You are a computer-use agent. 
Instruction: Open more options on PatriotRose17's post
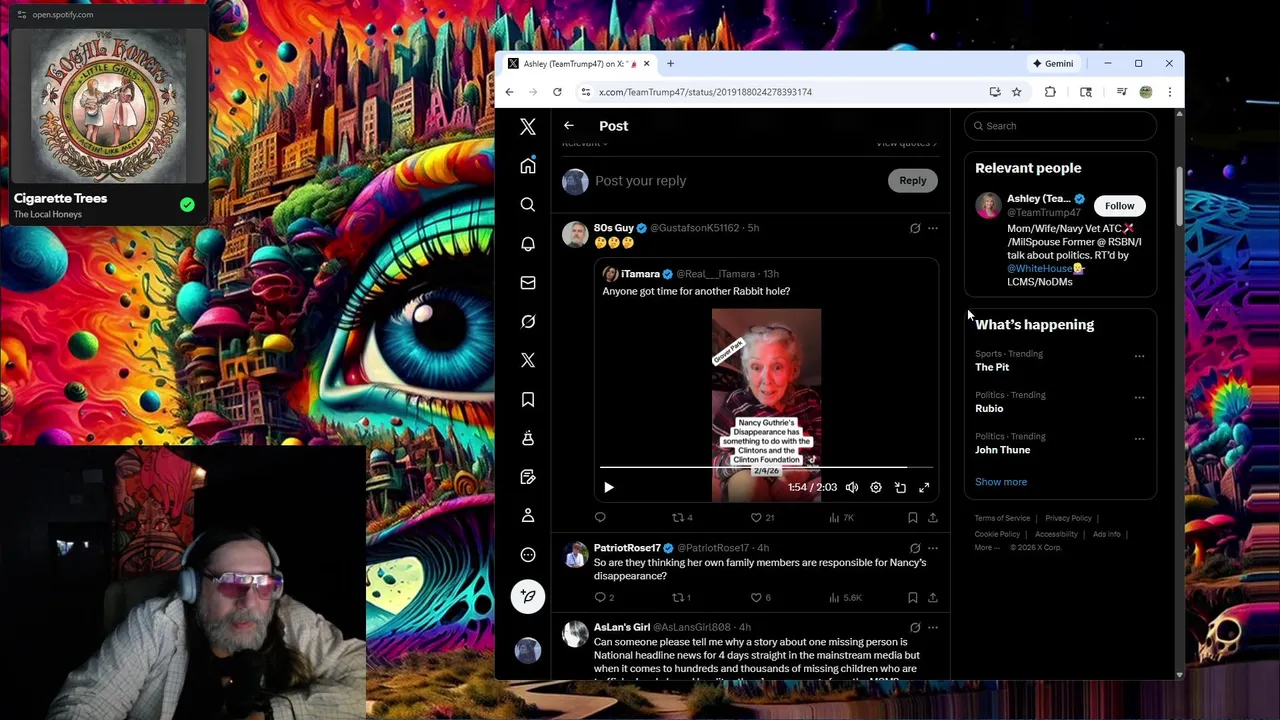click(x=933, y=548)
